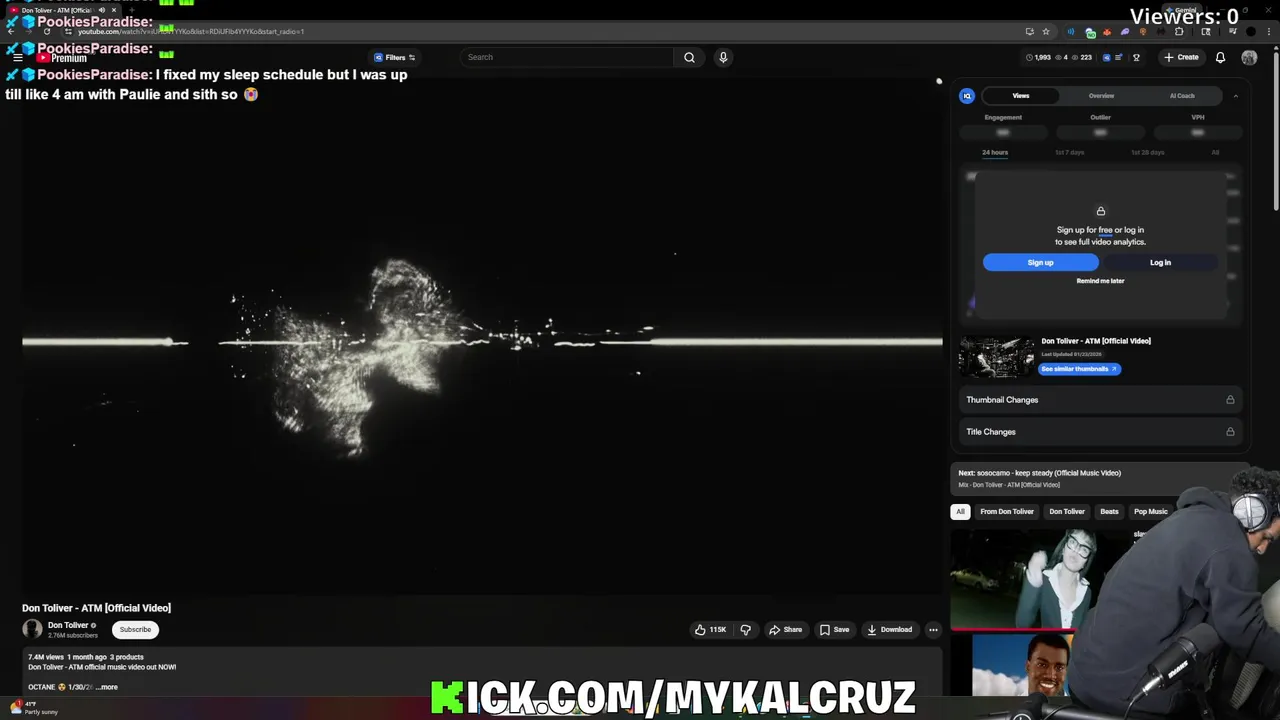The image size is (1280, 720).
Task: Select the All filter chip
Action: [960, 512]
